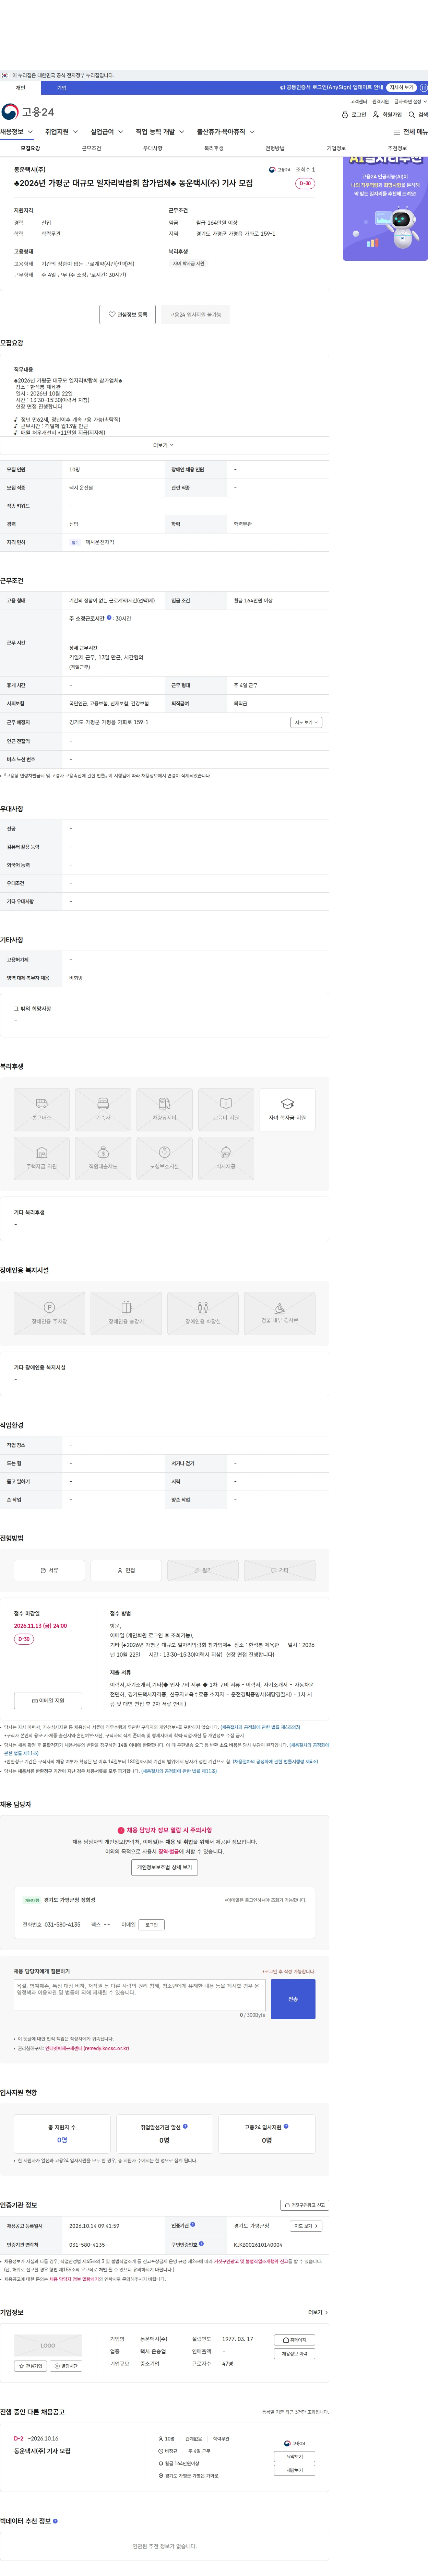The height and width of the screenshot is (2576, 428).
Task: Expand the 실업급여 menu
Action: (107, 132)
